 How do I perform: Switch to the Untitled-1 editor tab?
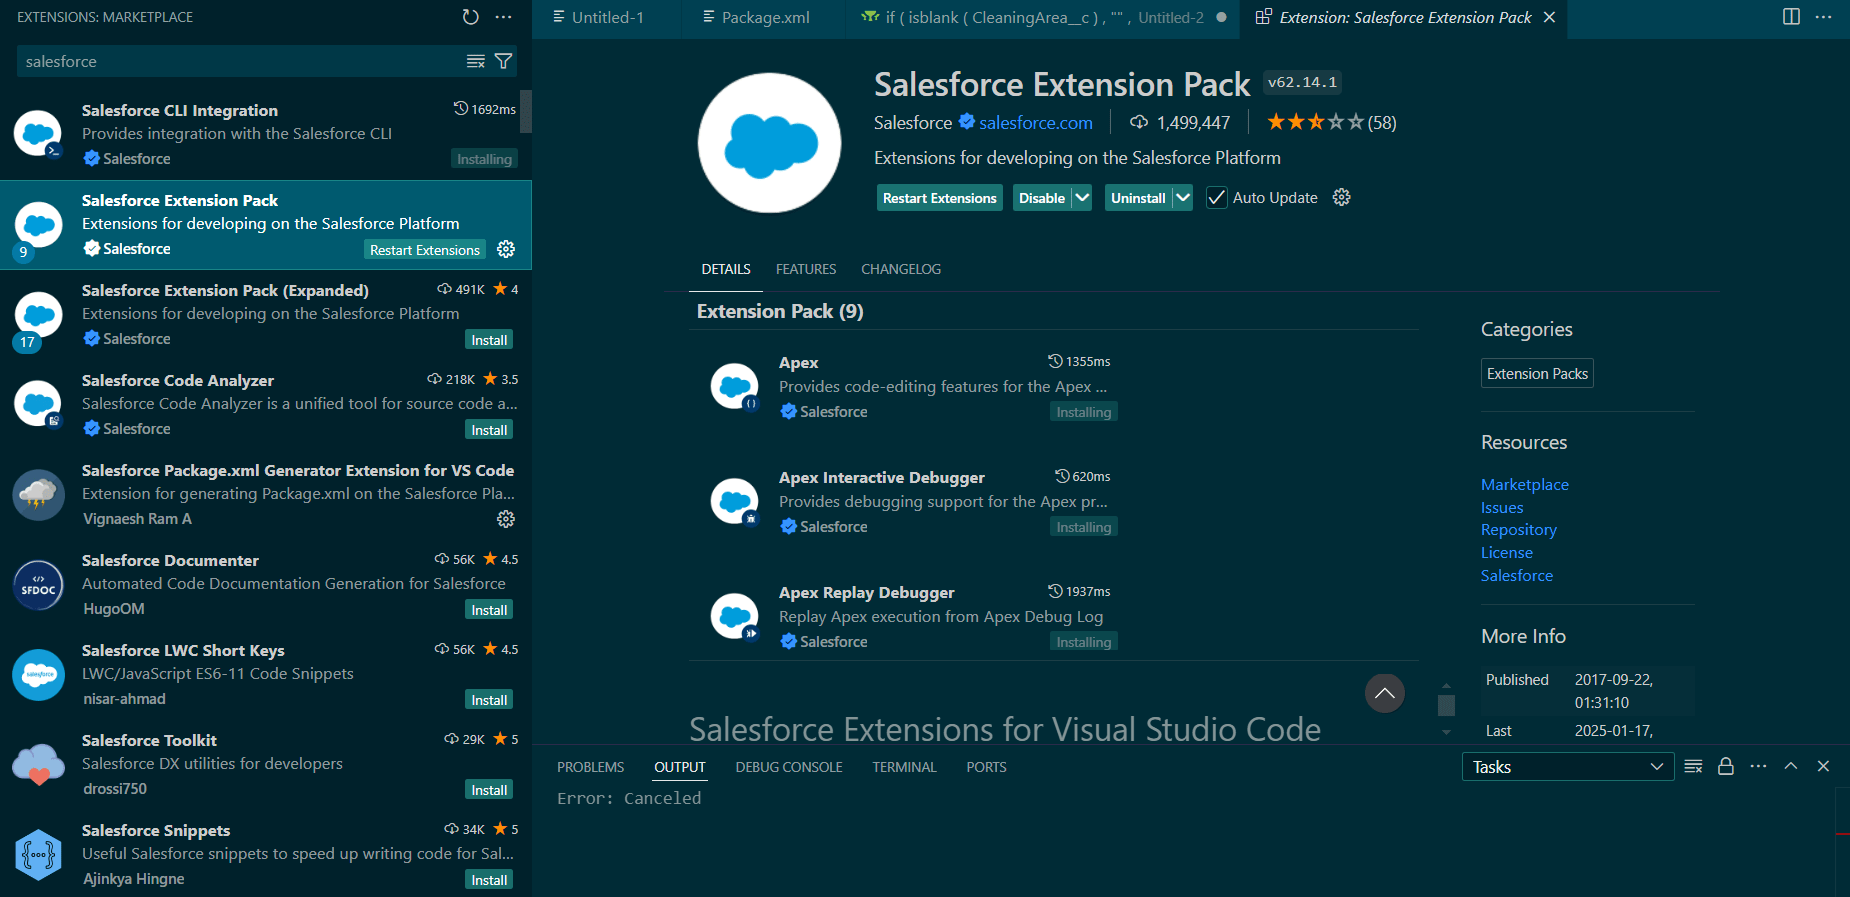click(607, 17)
